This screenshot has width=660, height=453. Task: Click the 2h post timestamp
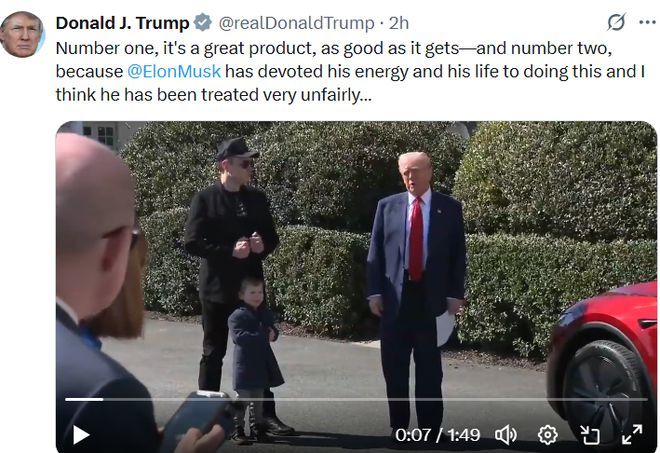point(399,23)
